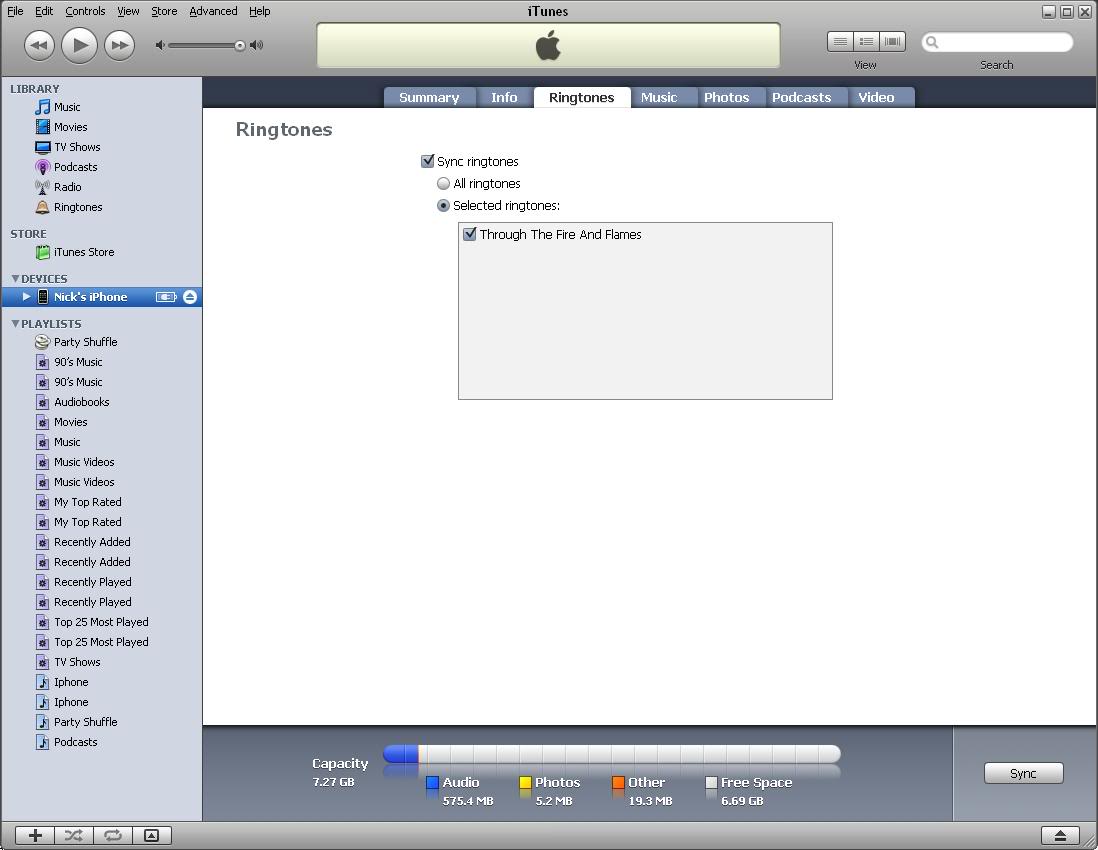Click the bottom-right eject disc button
Image resolution: width=1098 pixels, height=850 pixels.
(x=1060, y=835)
